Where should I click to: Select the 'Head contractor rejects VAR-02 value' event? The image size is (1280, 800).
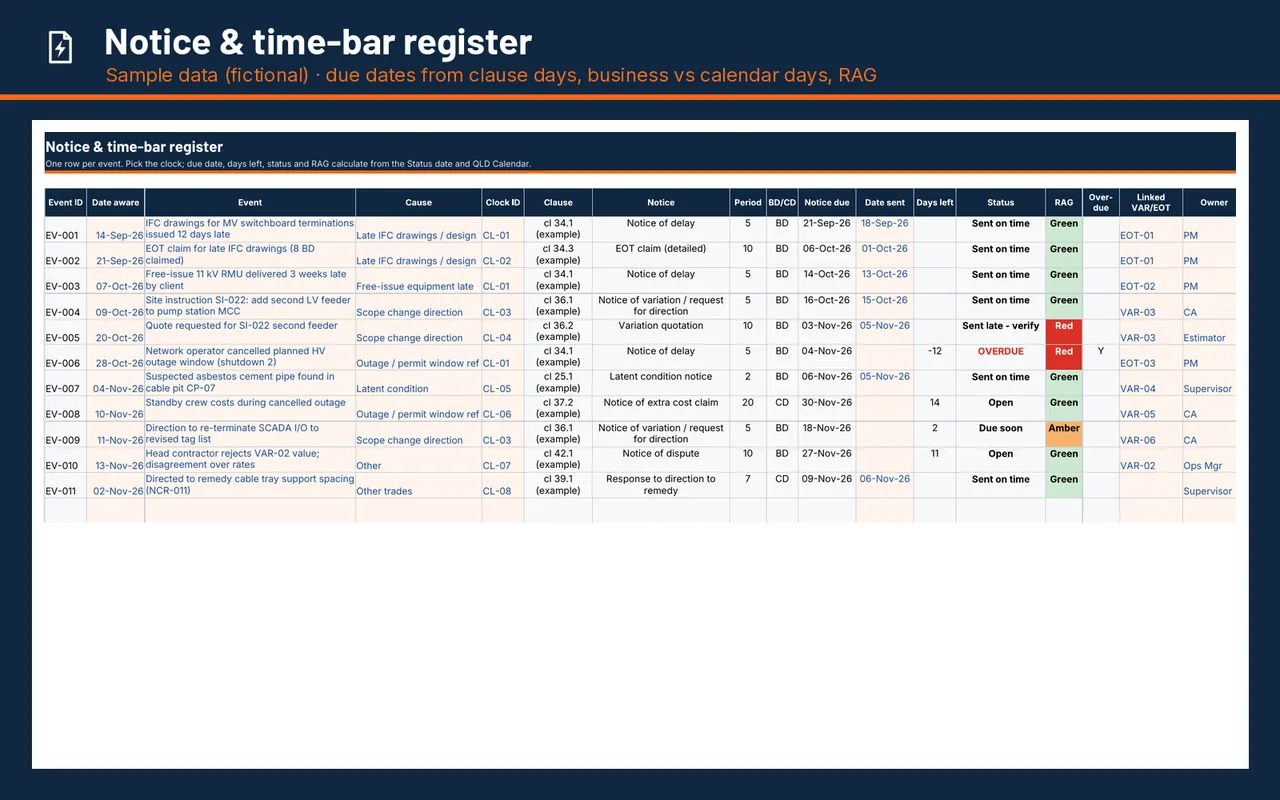250,459
